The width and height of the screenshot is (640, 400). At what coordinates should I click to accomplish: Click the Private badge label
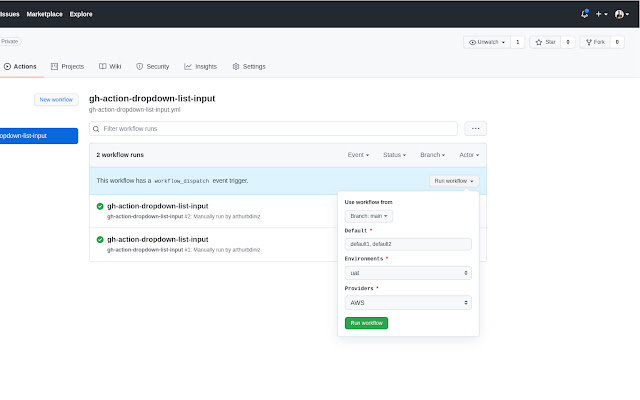point(10,41)
